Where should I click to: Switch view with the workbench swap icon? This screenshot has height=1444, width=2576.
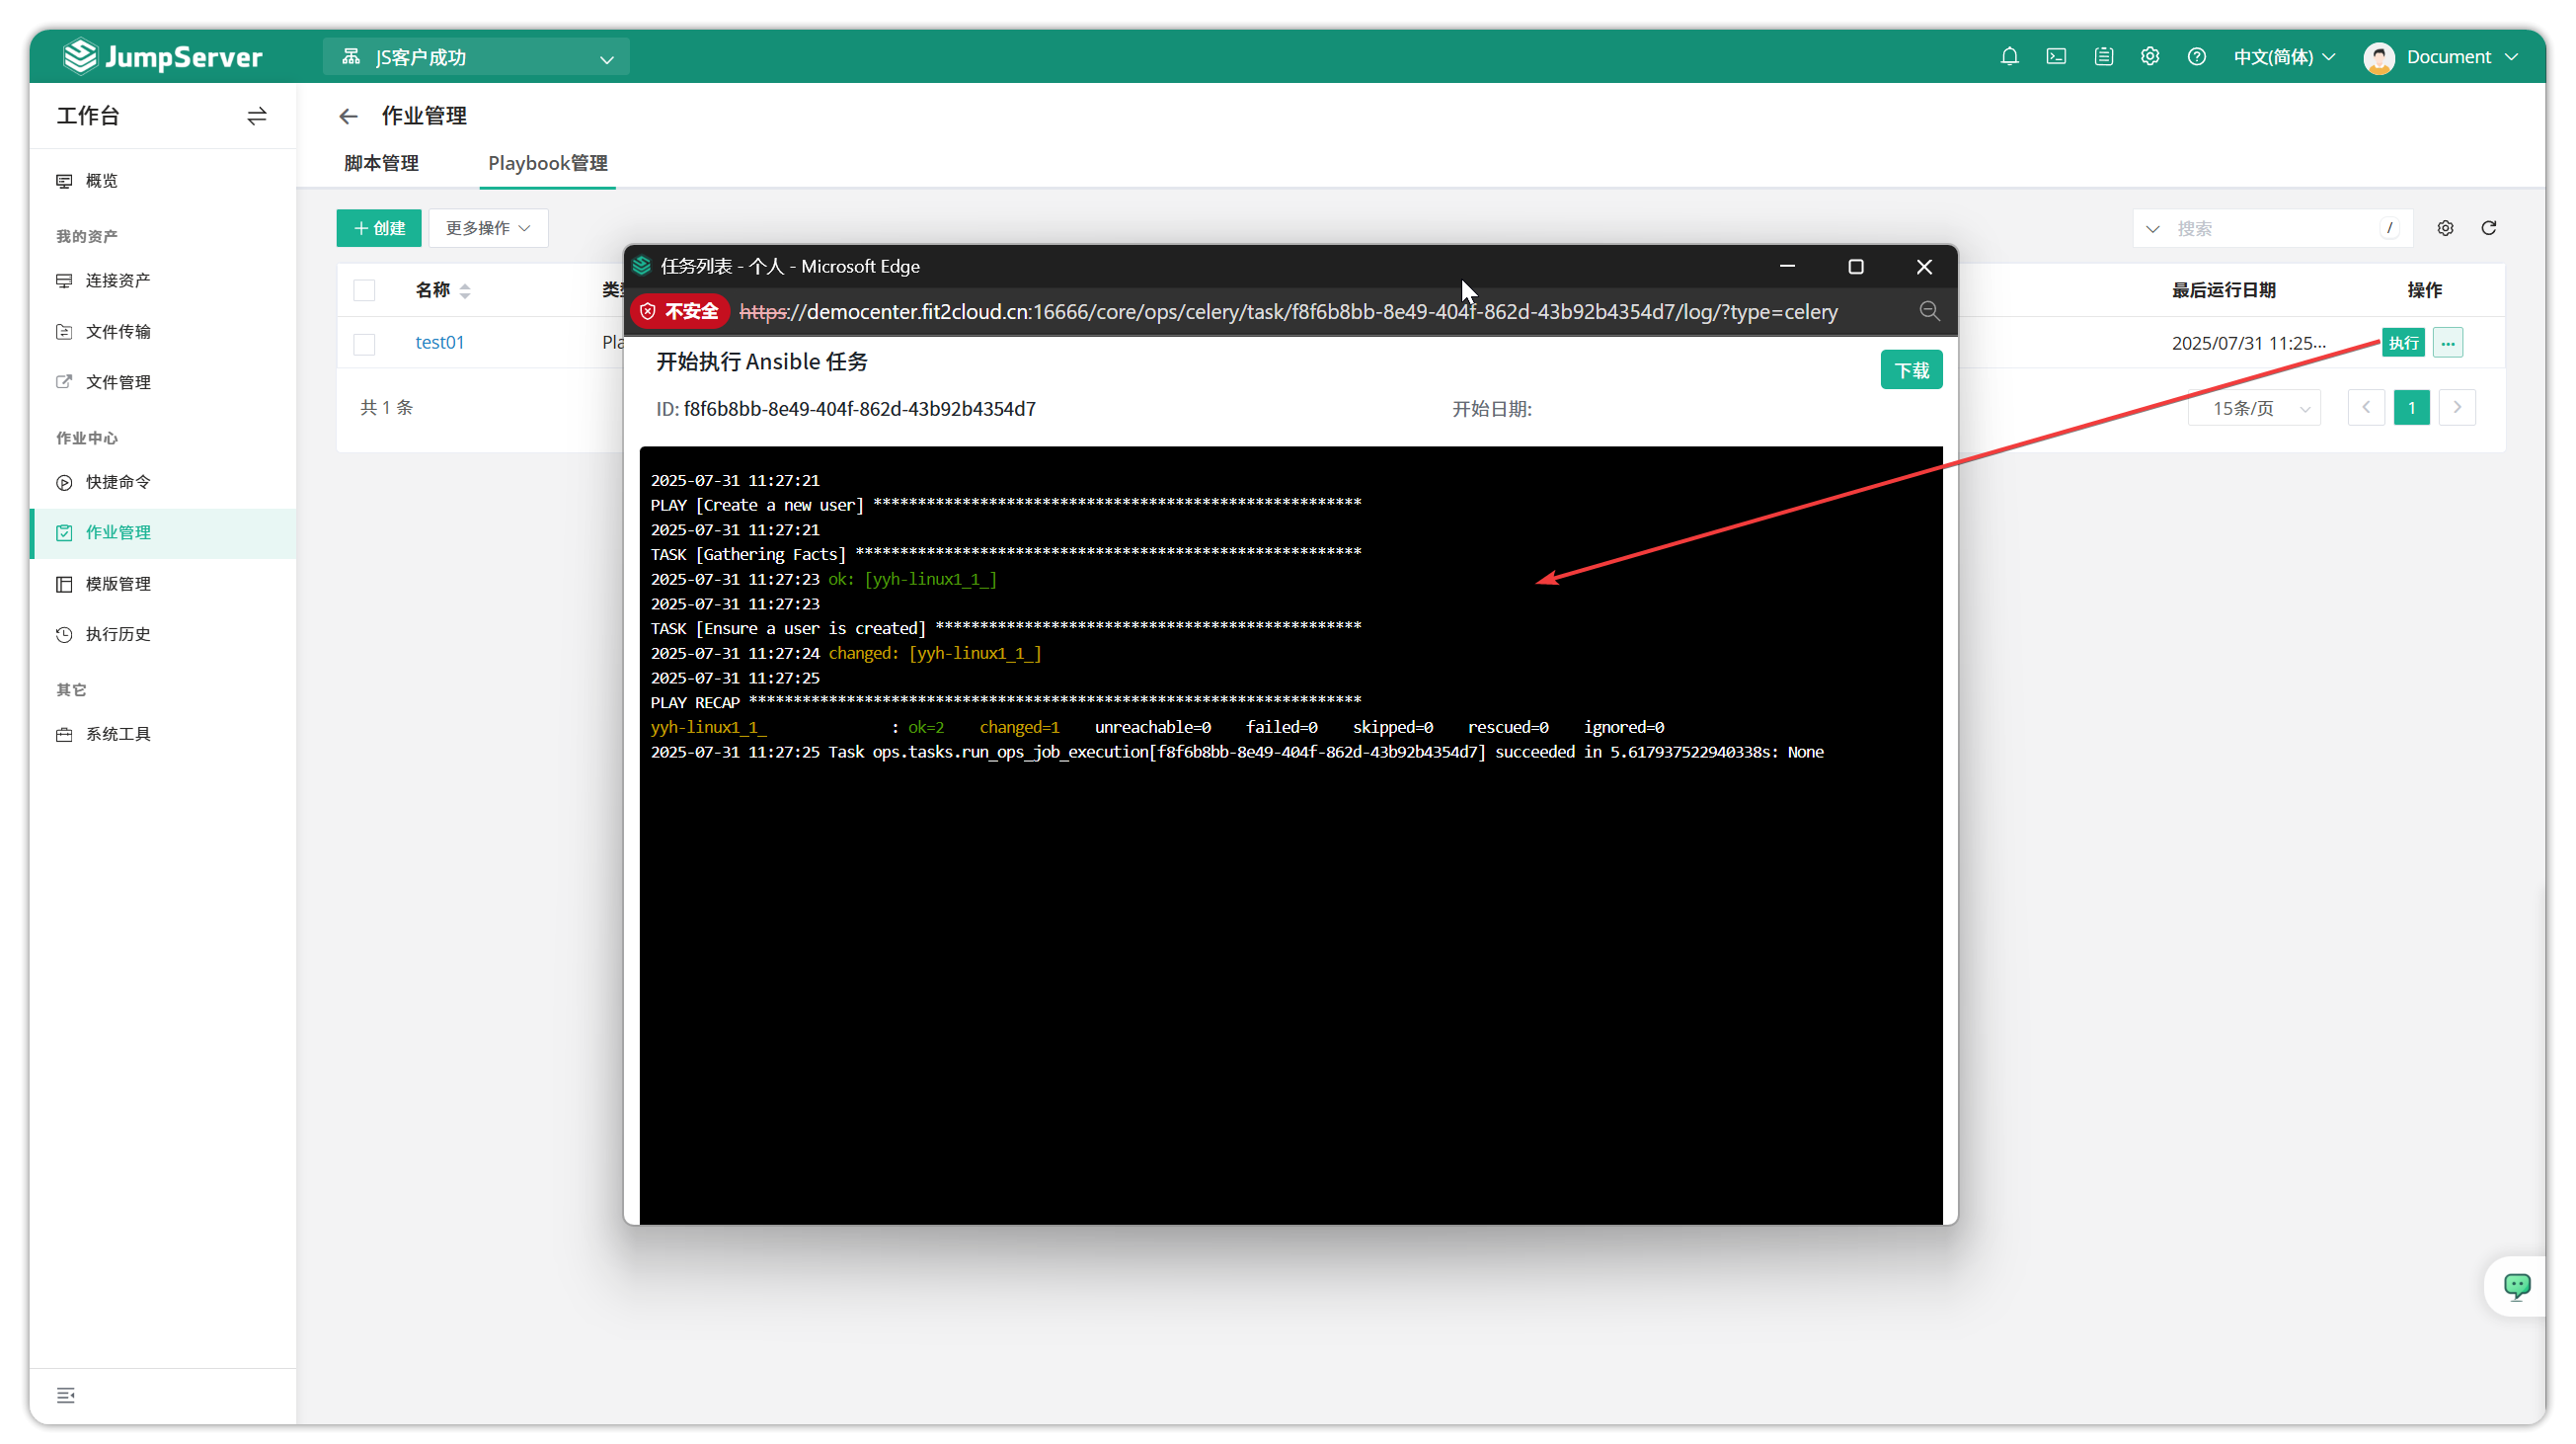(x=257, y=116)
